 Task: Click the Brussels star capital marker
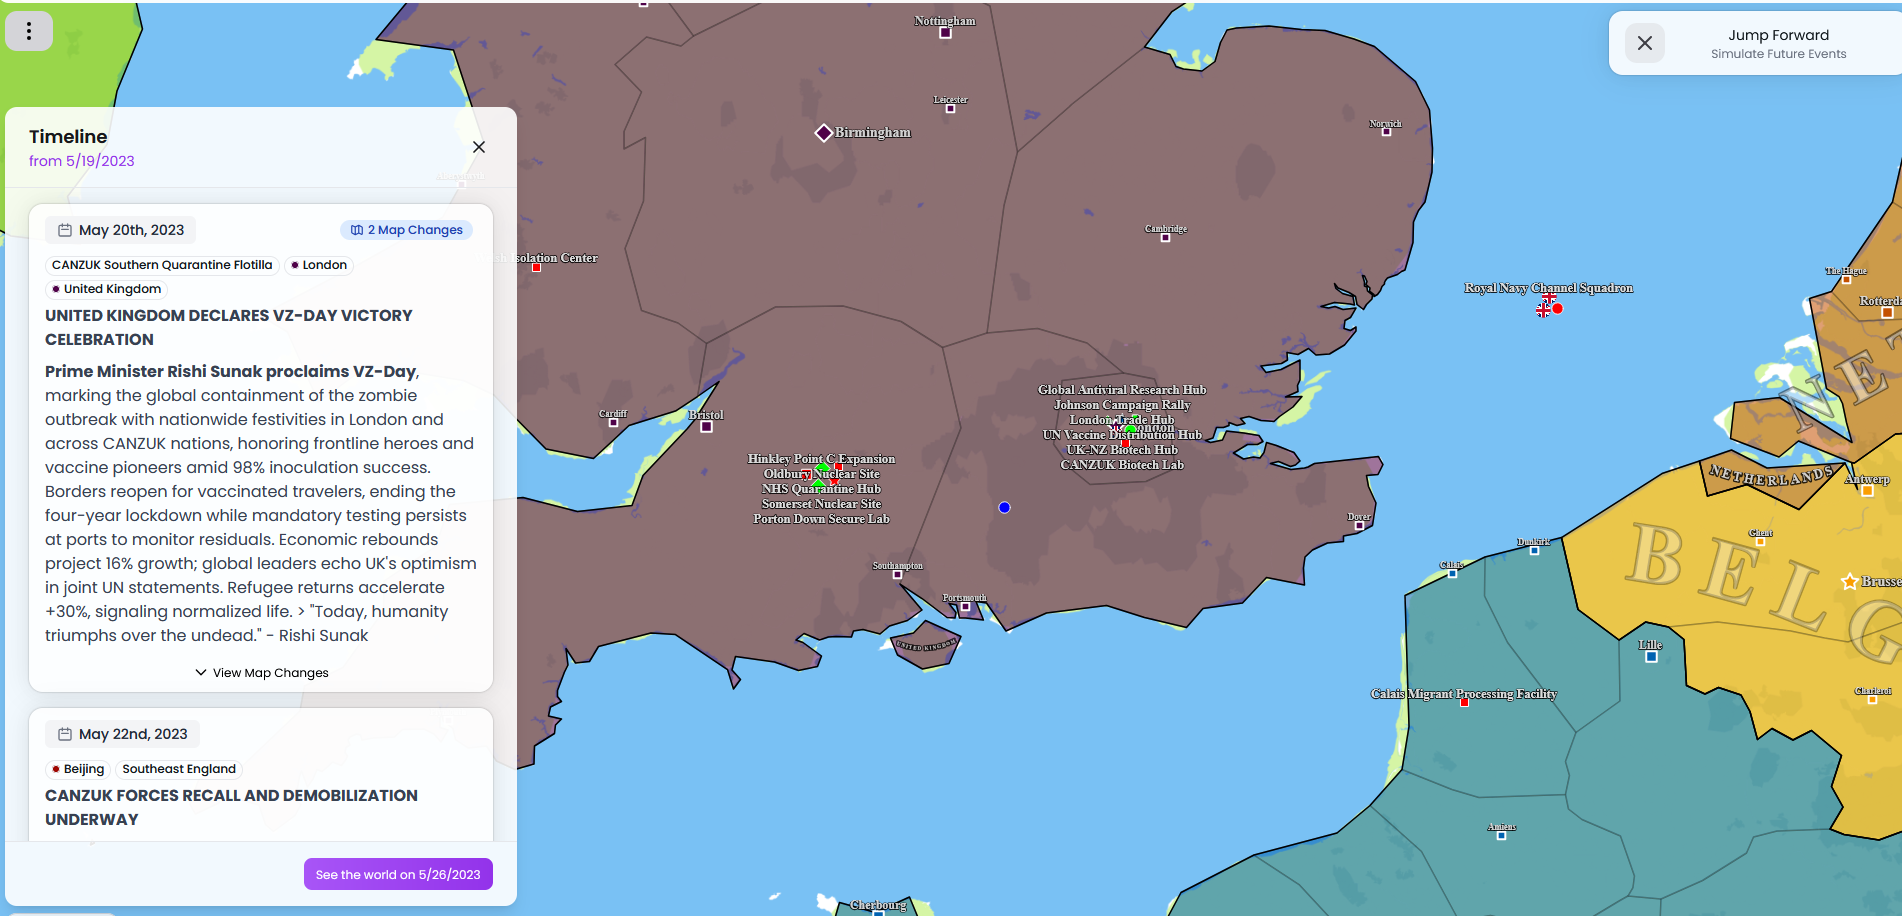pos(1850,581)
